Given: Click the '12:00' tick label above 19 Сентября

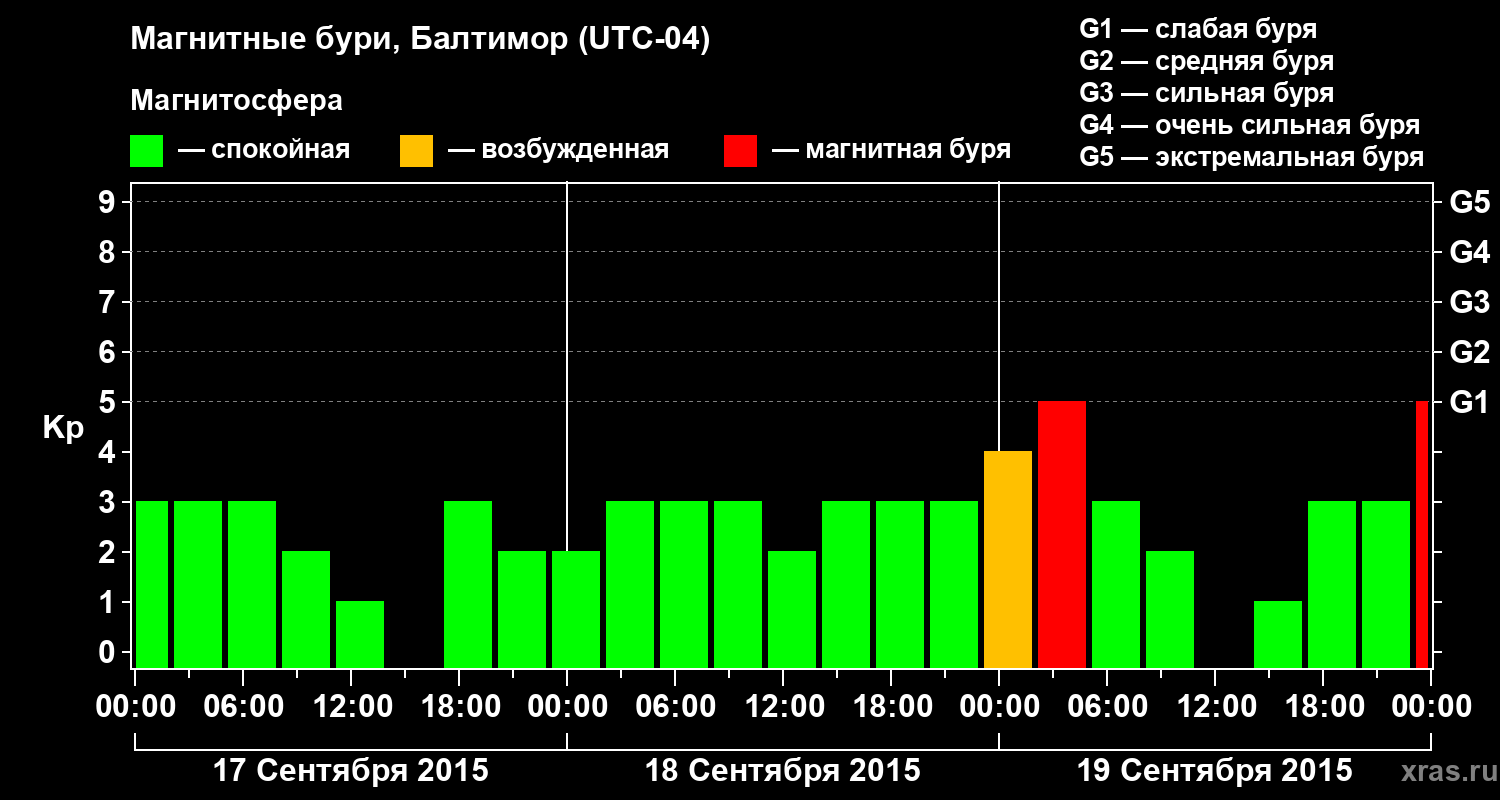Looking at the screenshot, I should 1215,707.
